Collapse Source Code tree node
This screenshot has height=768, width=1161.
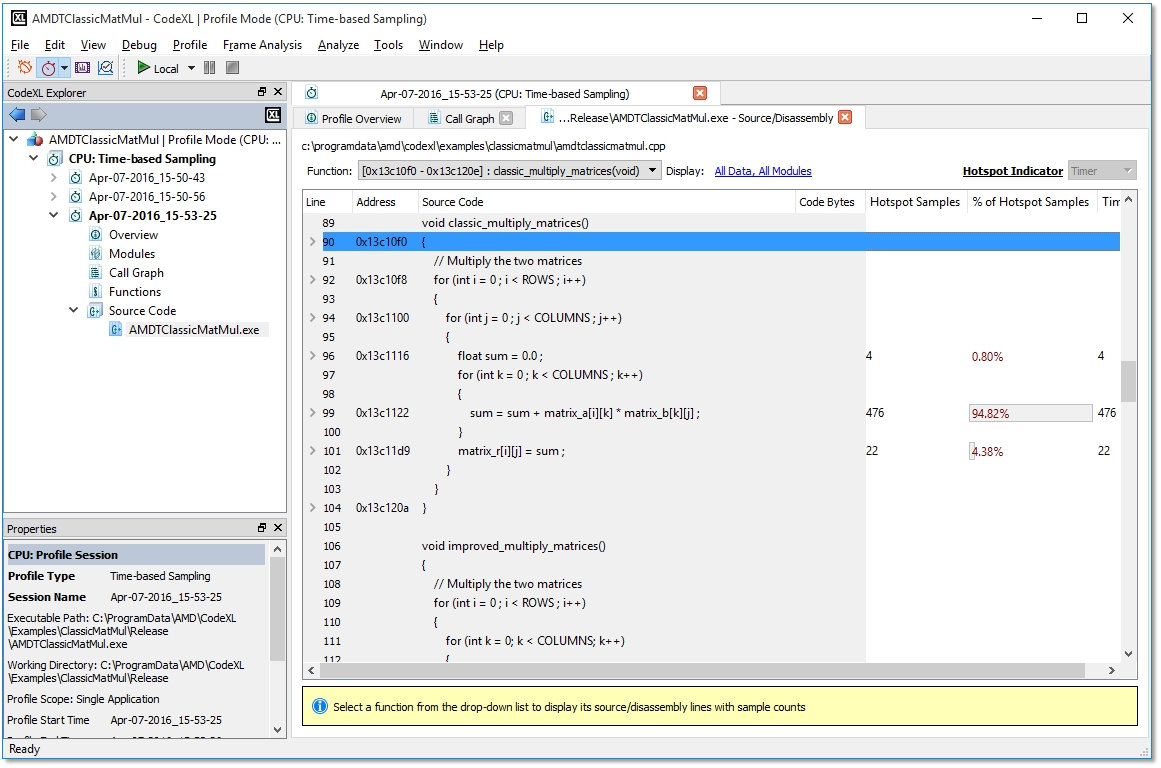[73, 310]
